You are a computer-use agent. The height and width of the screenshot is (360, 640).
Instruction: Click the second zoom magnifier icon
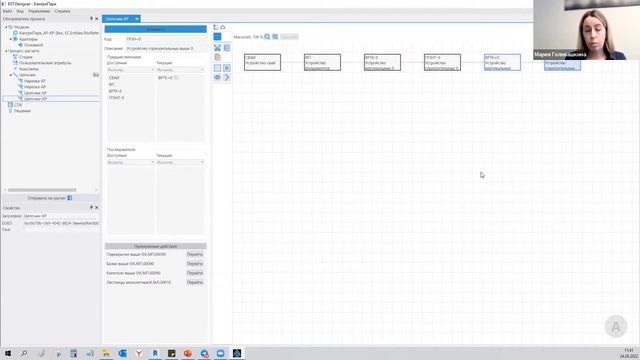tap(276, 37)
